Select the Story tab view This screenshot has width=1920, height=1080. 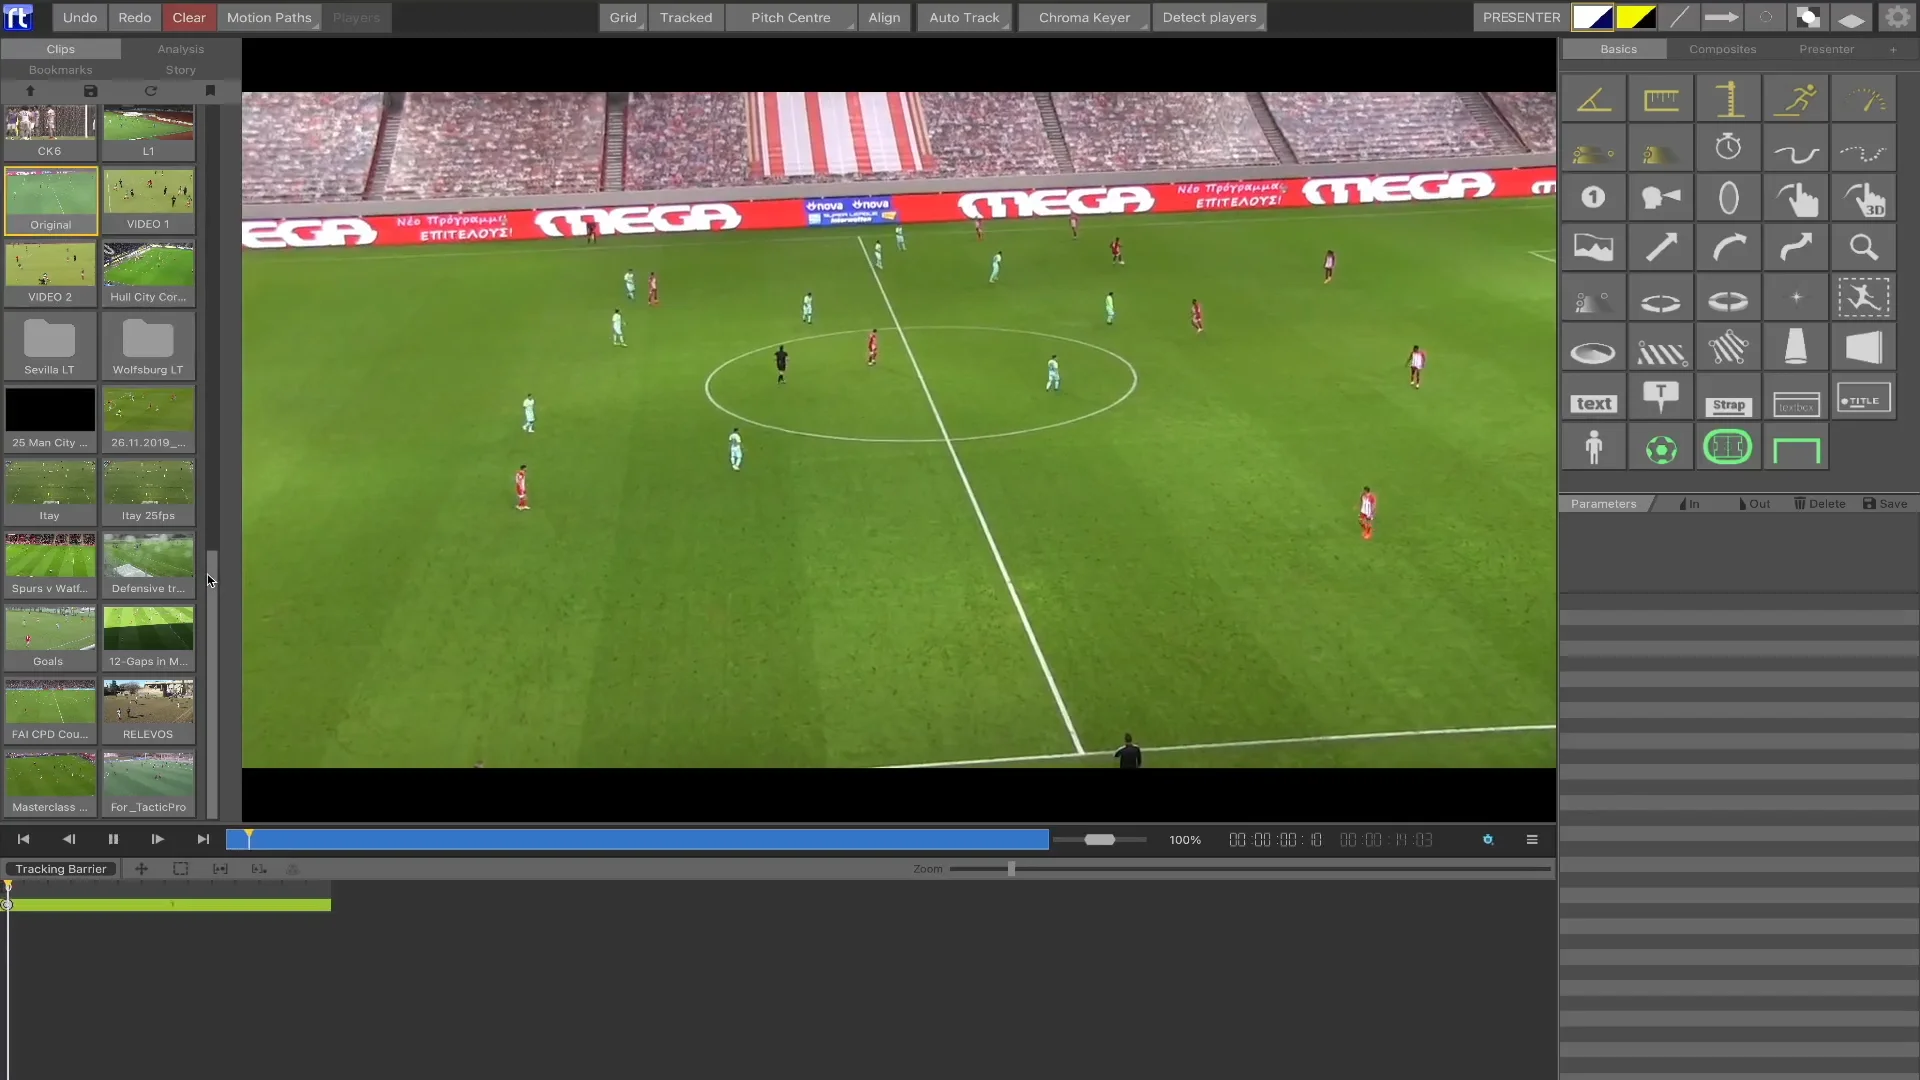coord(181,69)
